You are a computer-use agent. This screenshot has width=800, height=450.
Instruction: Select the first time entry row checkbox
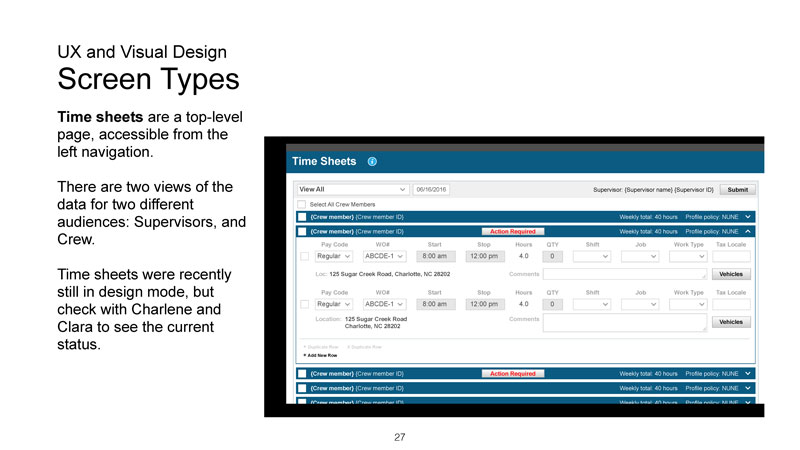[304, 256]
